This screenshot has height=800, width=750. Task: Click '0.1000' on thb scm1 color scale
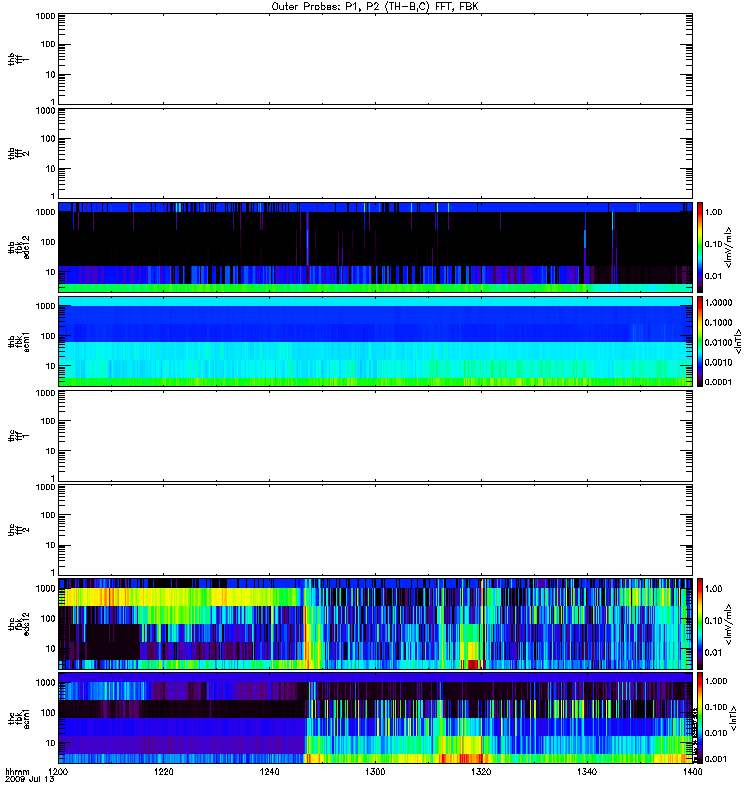point(718,322)
